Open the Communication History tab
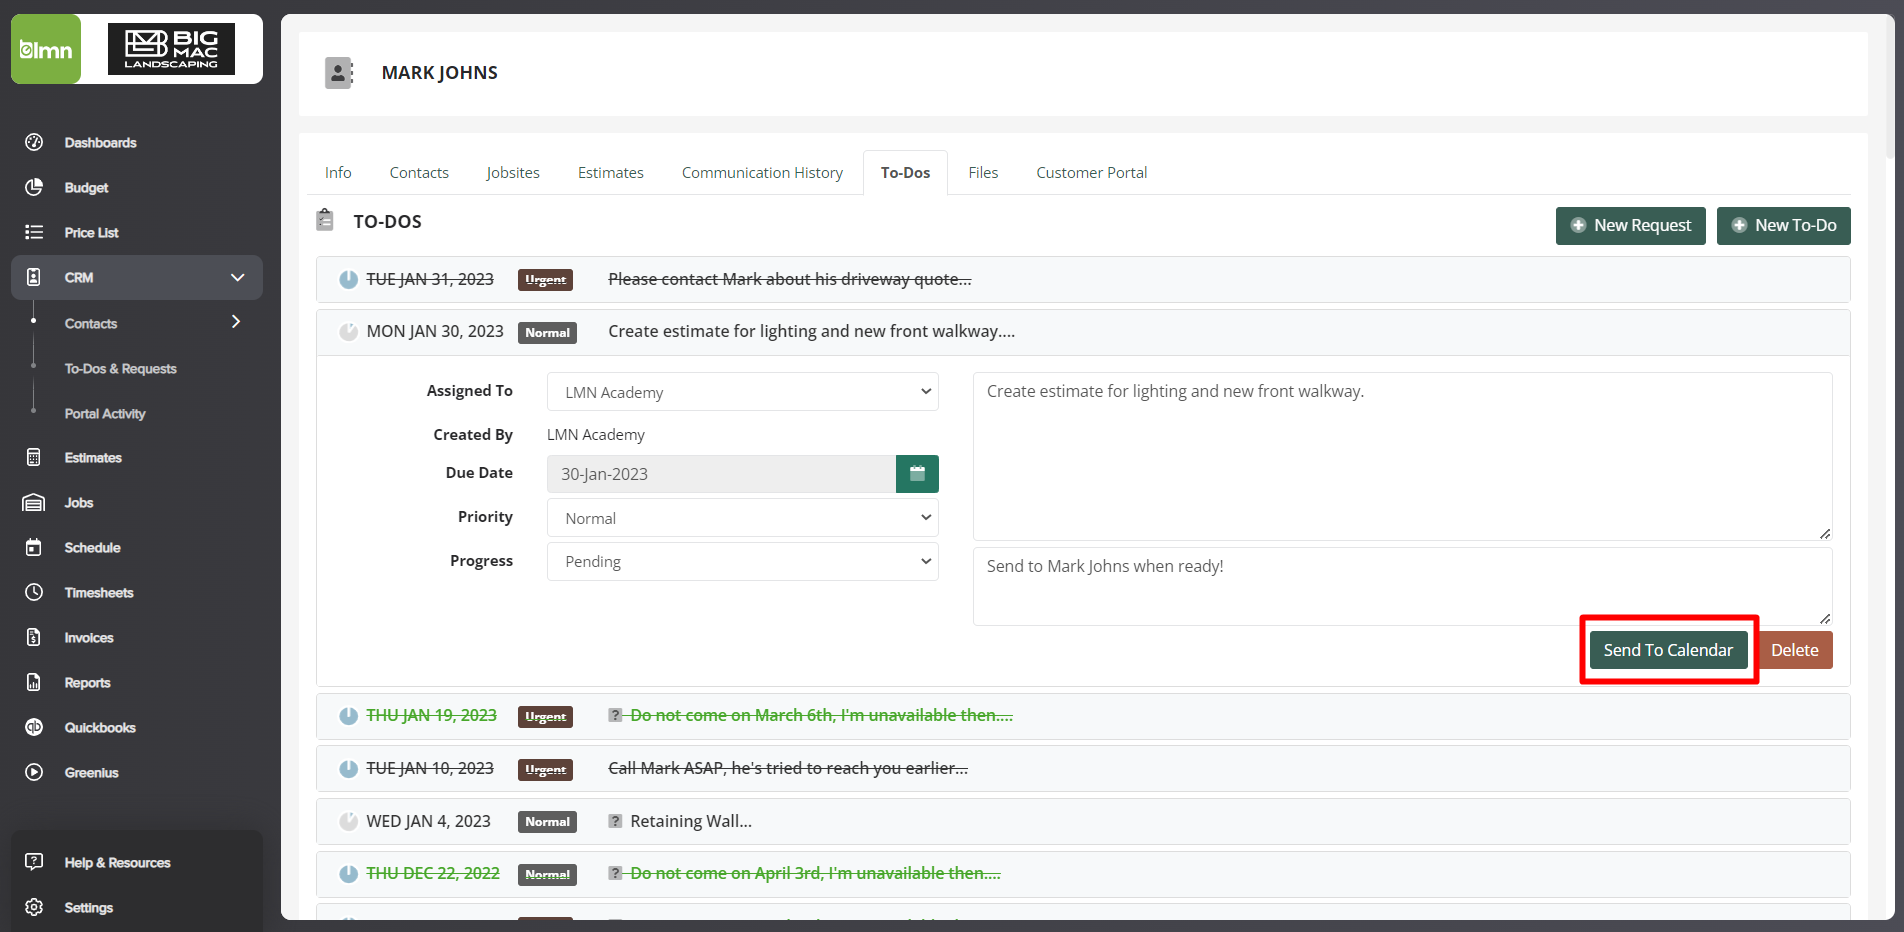The height and width of the screenshot is (932, 1904). pos(762,172)
